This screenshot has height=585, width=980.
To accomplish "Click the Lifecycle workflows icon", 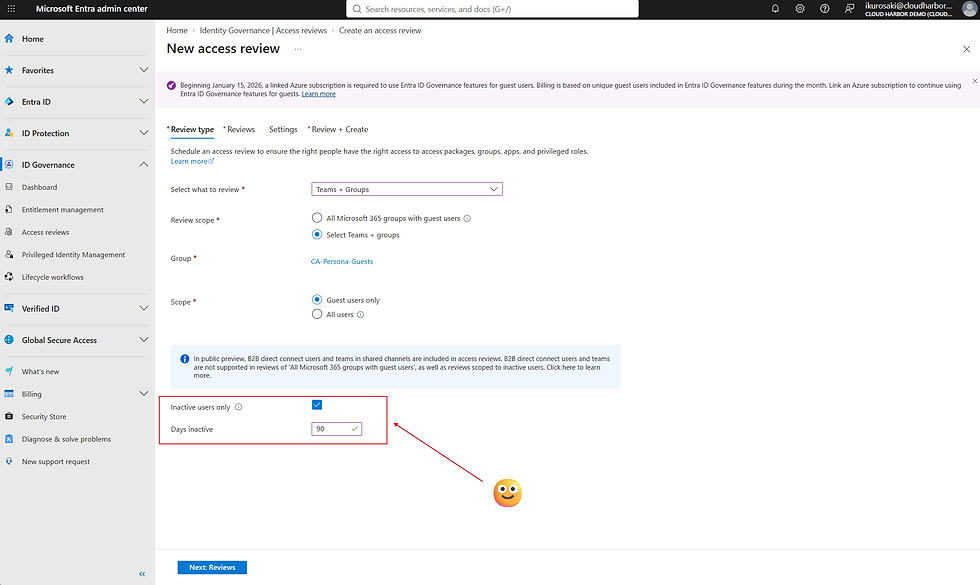I will pos(9,276).
